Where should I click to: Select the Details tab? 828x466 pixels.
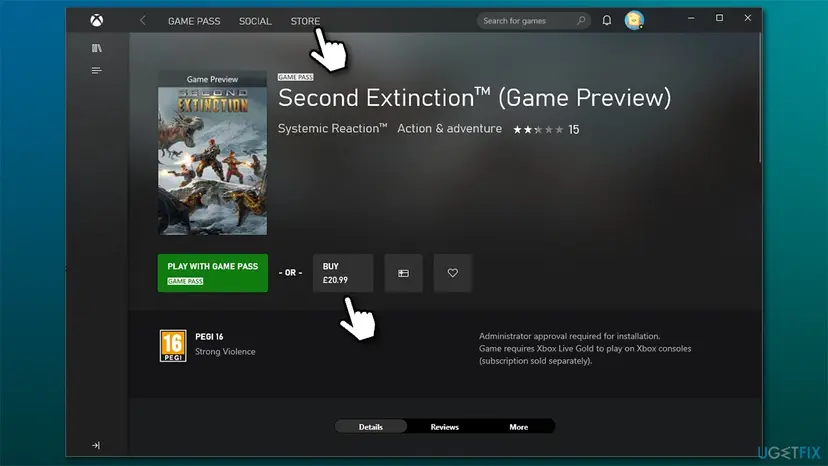pos(371,426)
